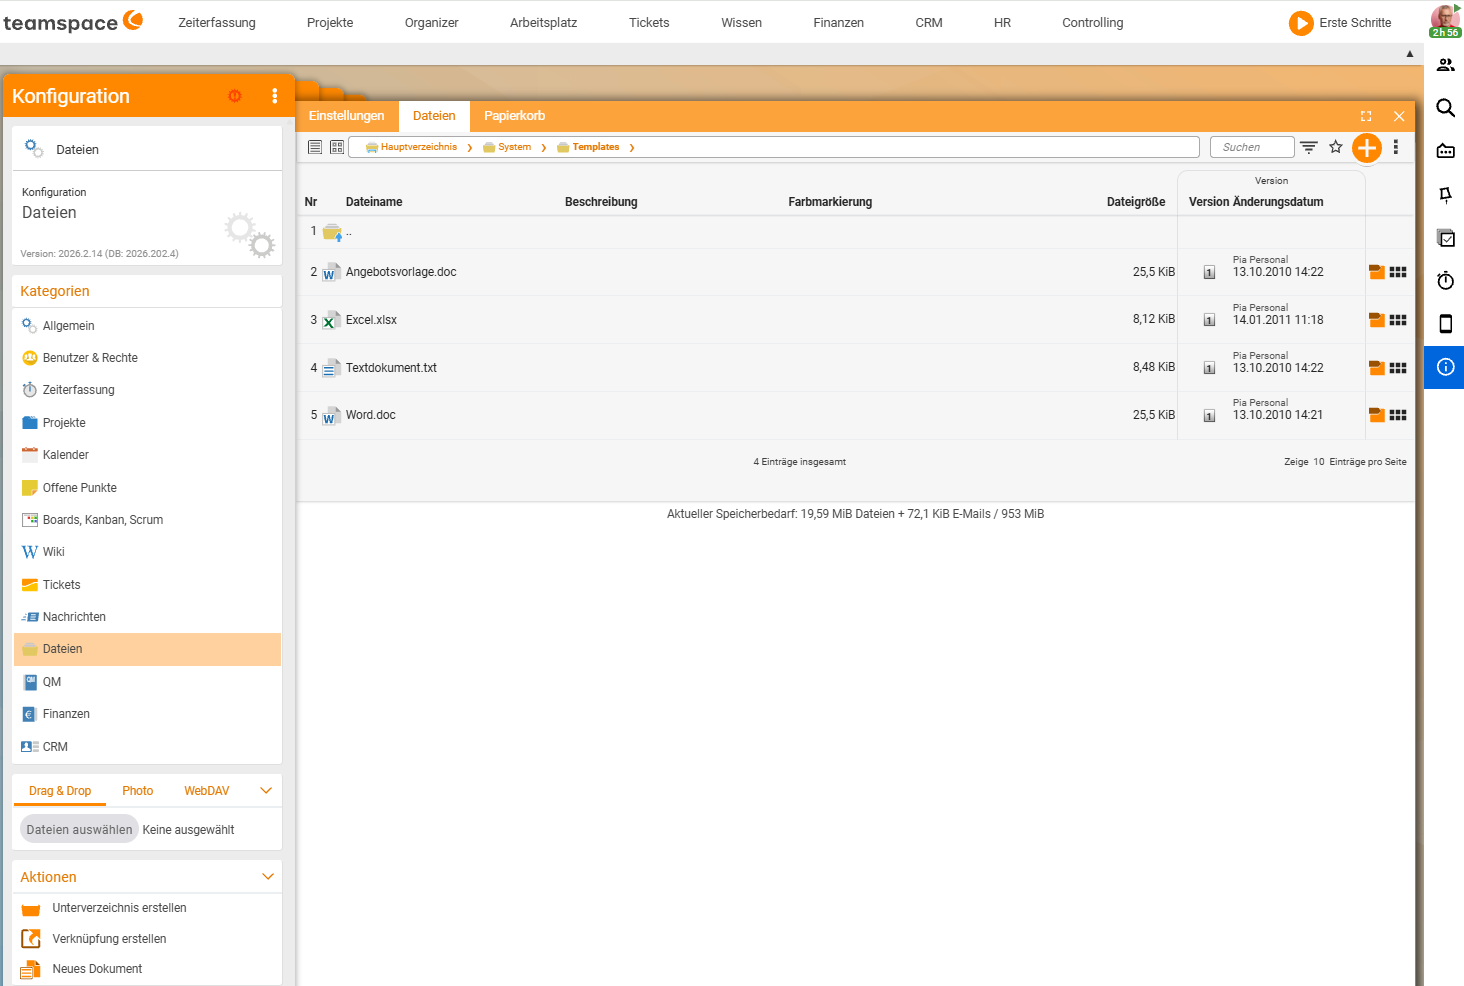Select Nachrichten category
Screen dimensions: 1464x986
pos(147,617)
